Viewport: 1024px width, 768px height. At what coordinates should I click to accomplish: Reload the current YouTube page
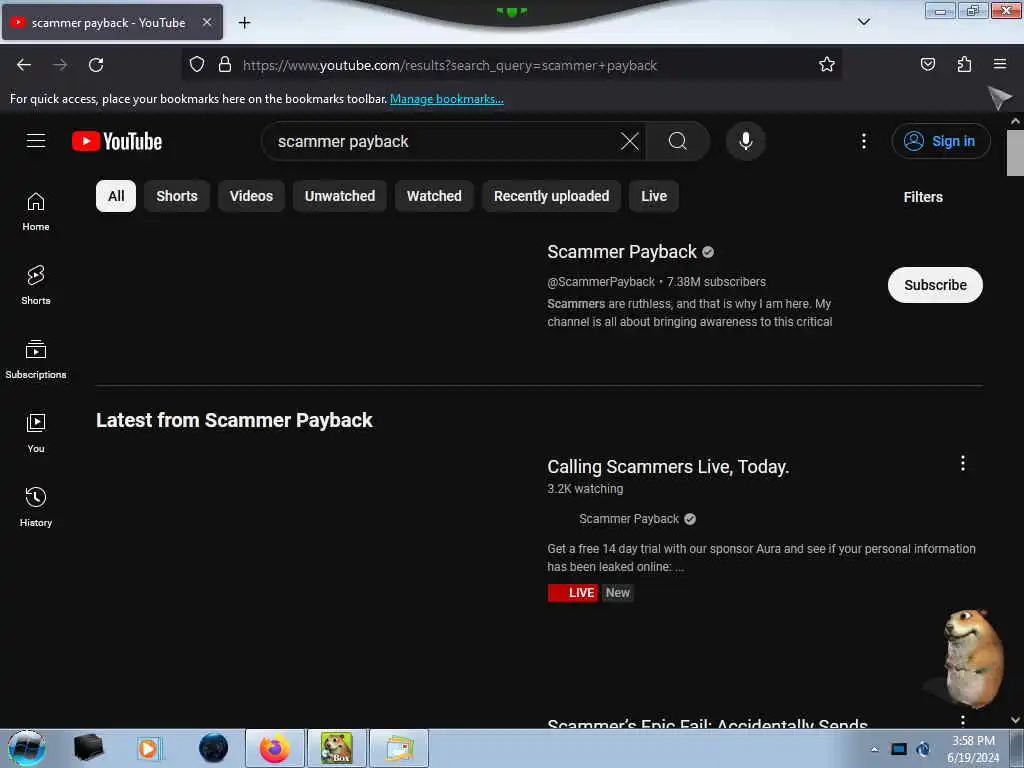click(x=96, y=65)
